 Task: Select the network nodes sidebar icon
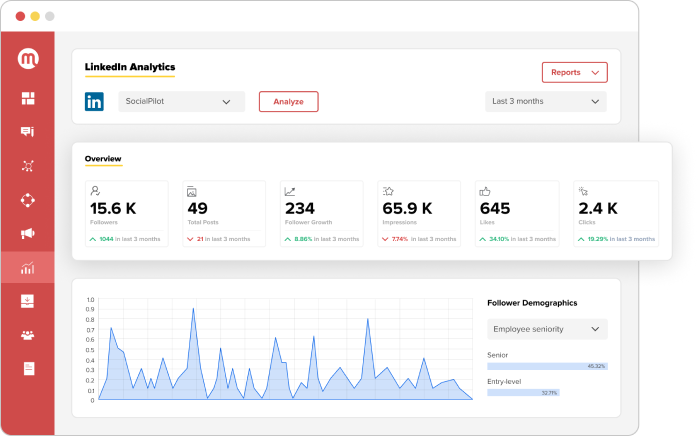(28, 166)
